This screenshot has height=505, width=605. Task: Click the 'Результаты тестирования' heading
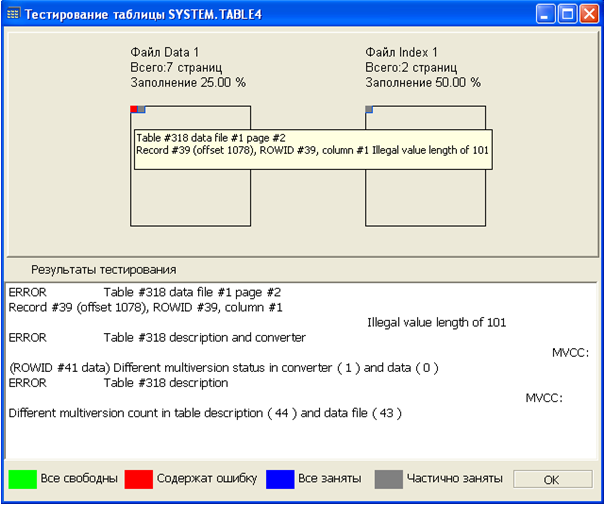(x=104, y=269)
